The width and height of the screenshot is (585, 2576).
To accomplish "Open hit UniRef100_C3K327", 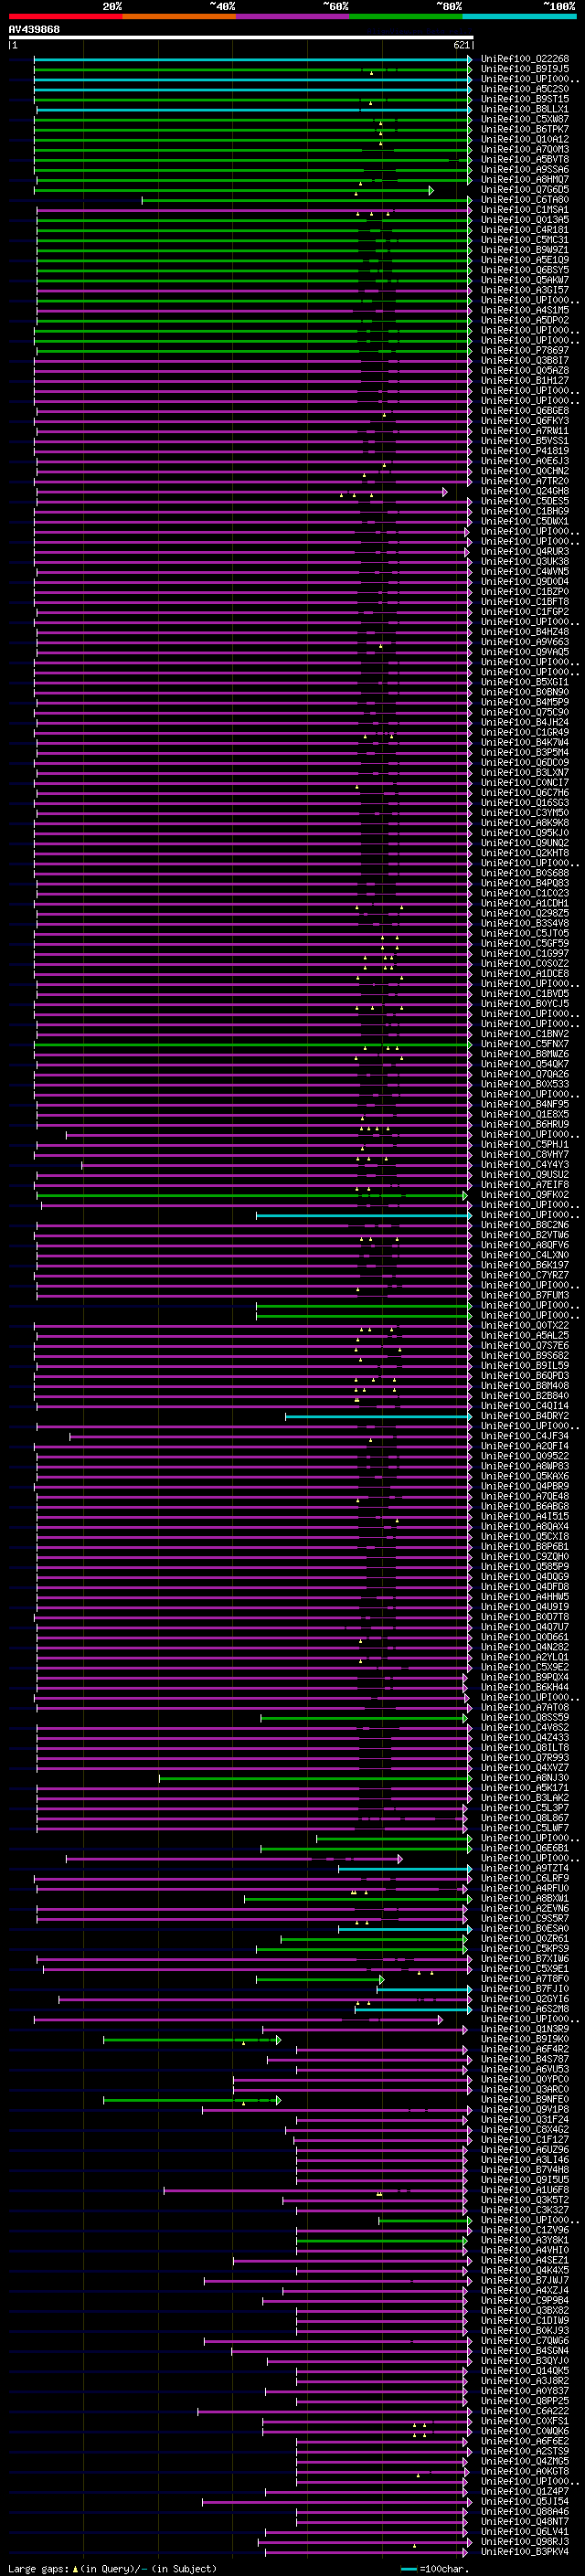I will point(524,2210).
